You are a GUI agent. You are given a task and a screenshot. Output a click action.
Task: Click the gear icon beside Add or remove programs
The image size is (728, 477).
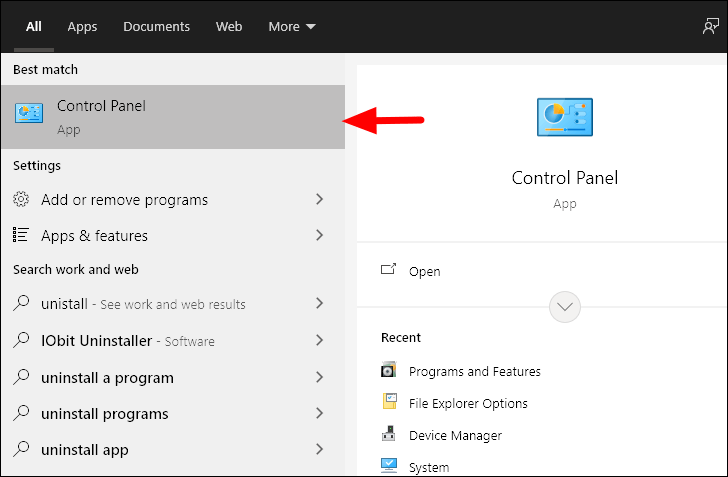click(x=21, y=199)
